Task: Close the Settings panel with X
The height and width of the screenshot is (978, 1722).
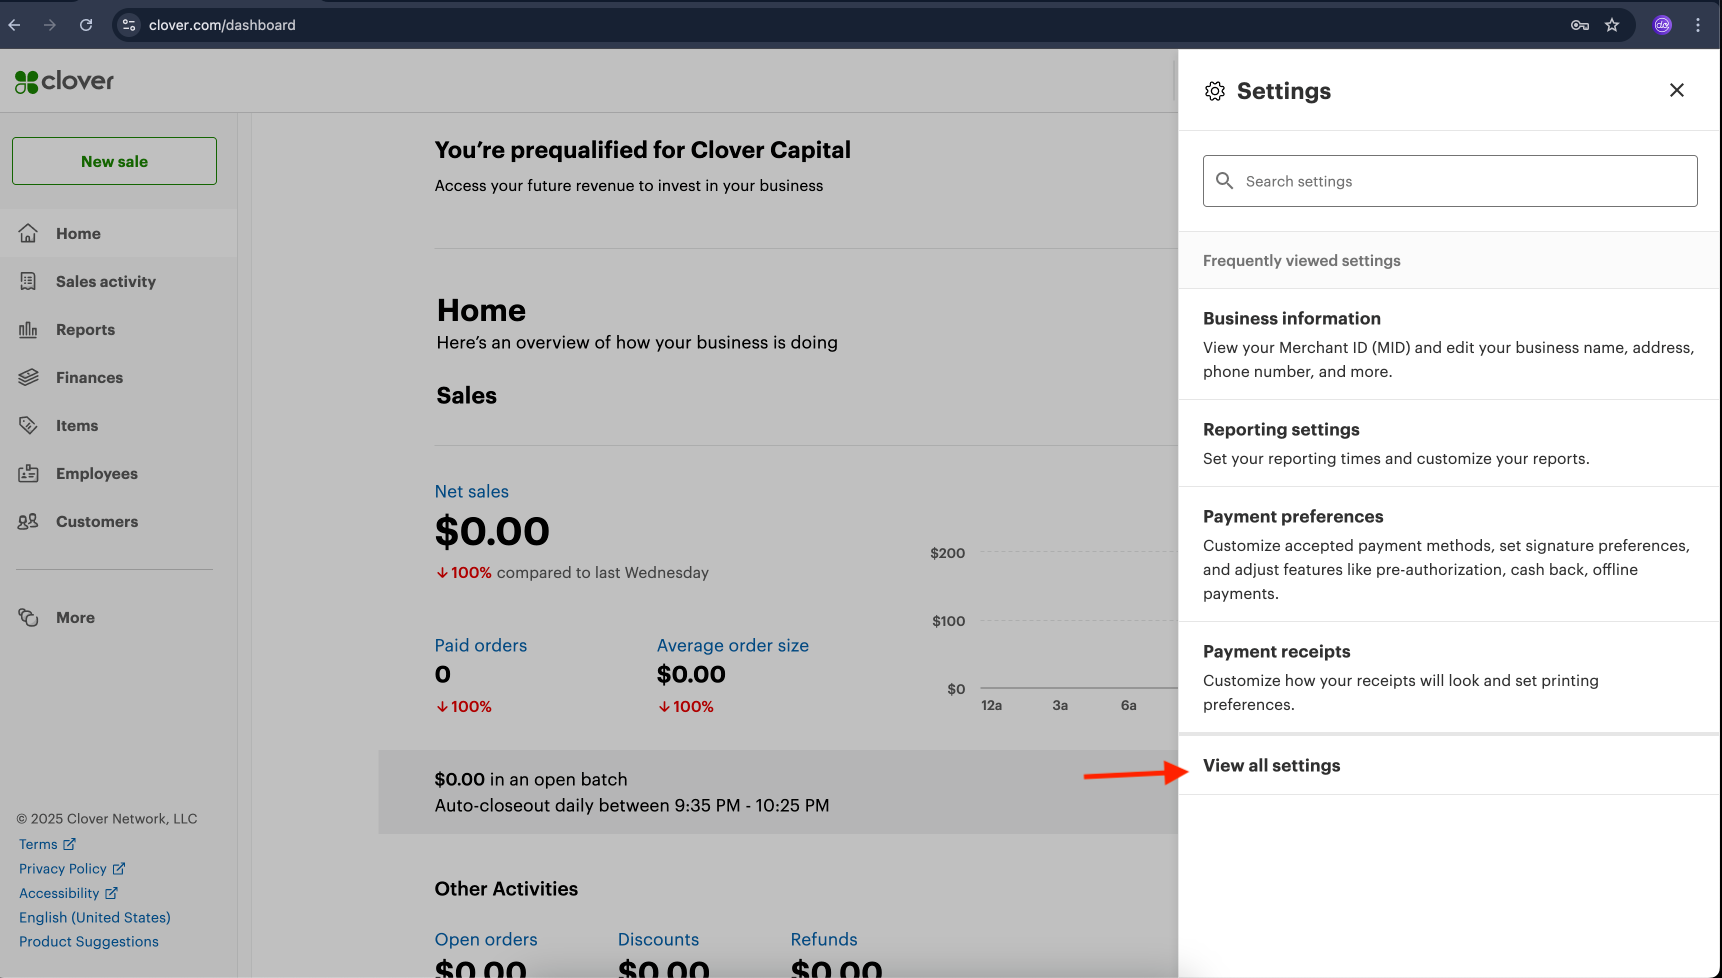Action: click(1677, 90)
